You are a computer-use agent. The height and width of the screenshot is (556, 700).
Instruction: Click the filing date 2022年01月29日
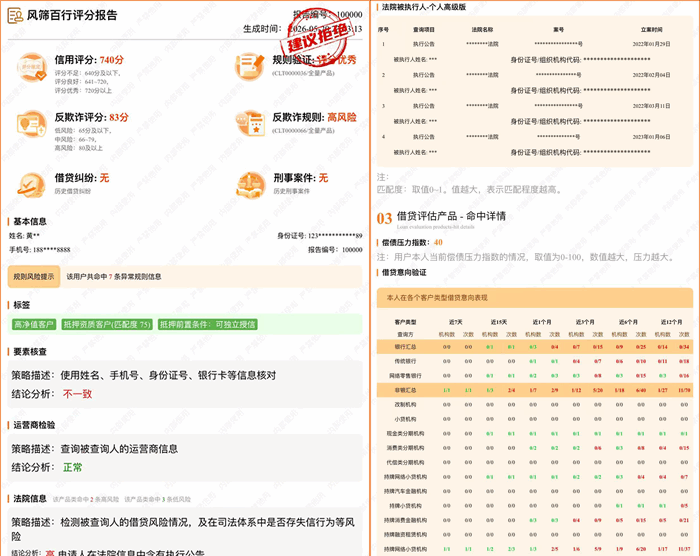pos(651,44)
